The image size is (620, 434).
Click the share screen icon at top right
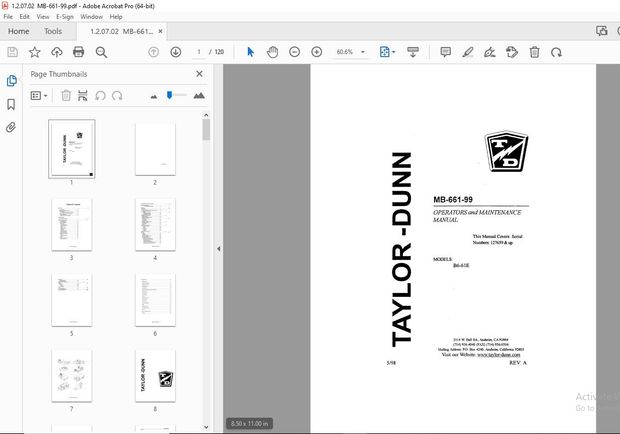[602, 31]
